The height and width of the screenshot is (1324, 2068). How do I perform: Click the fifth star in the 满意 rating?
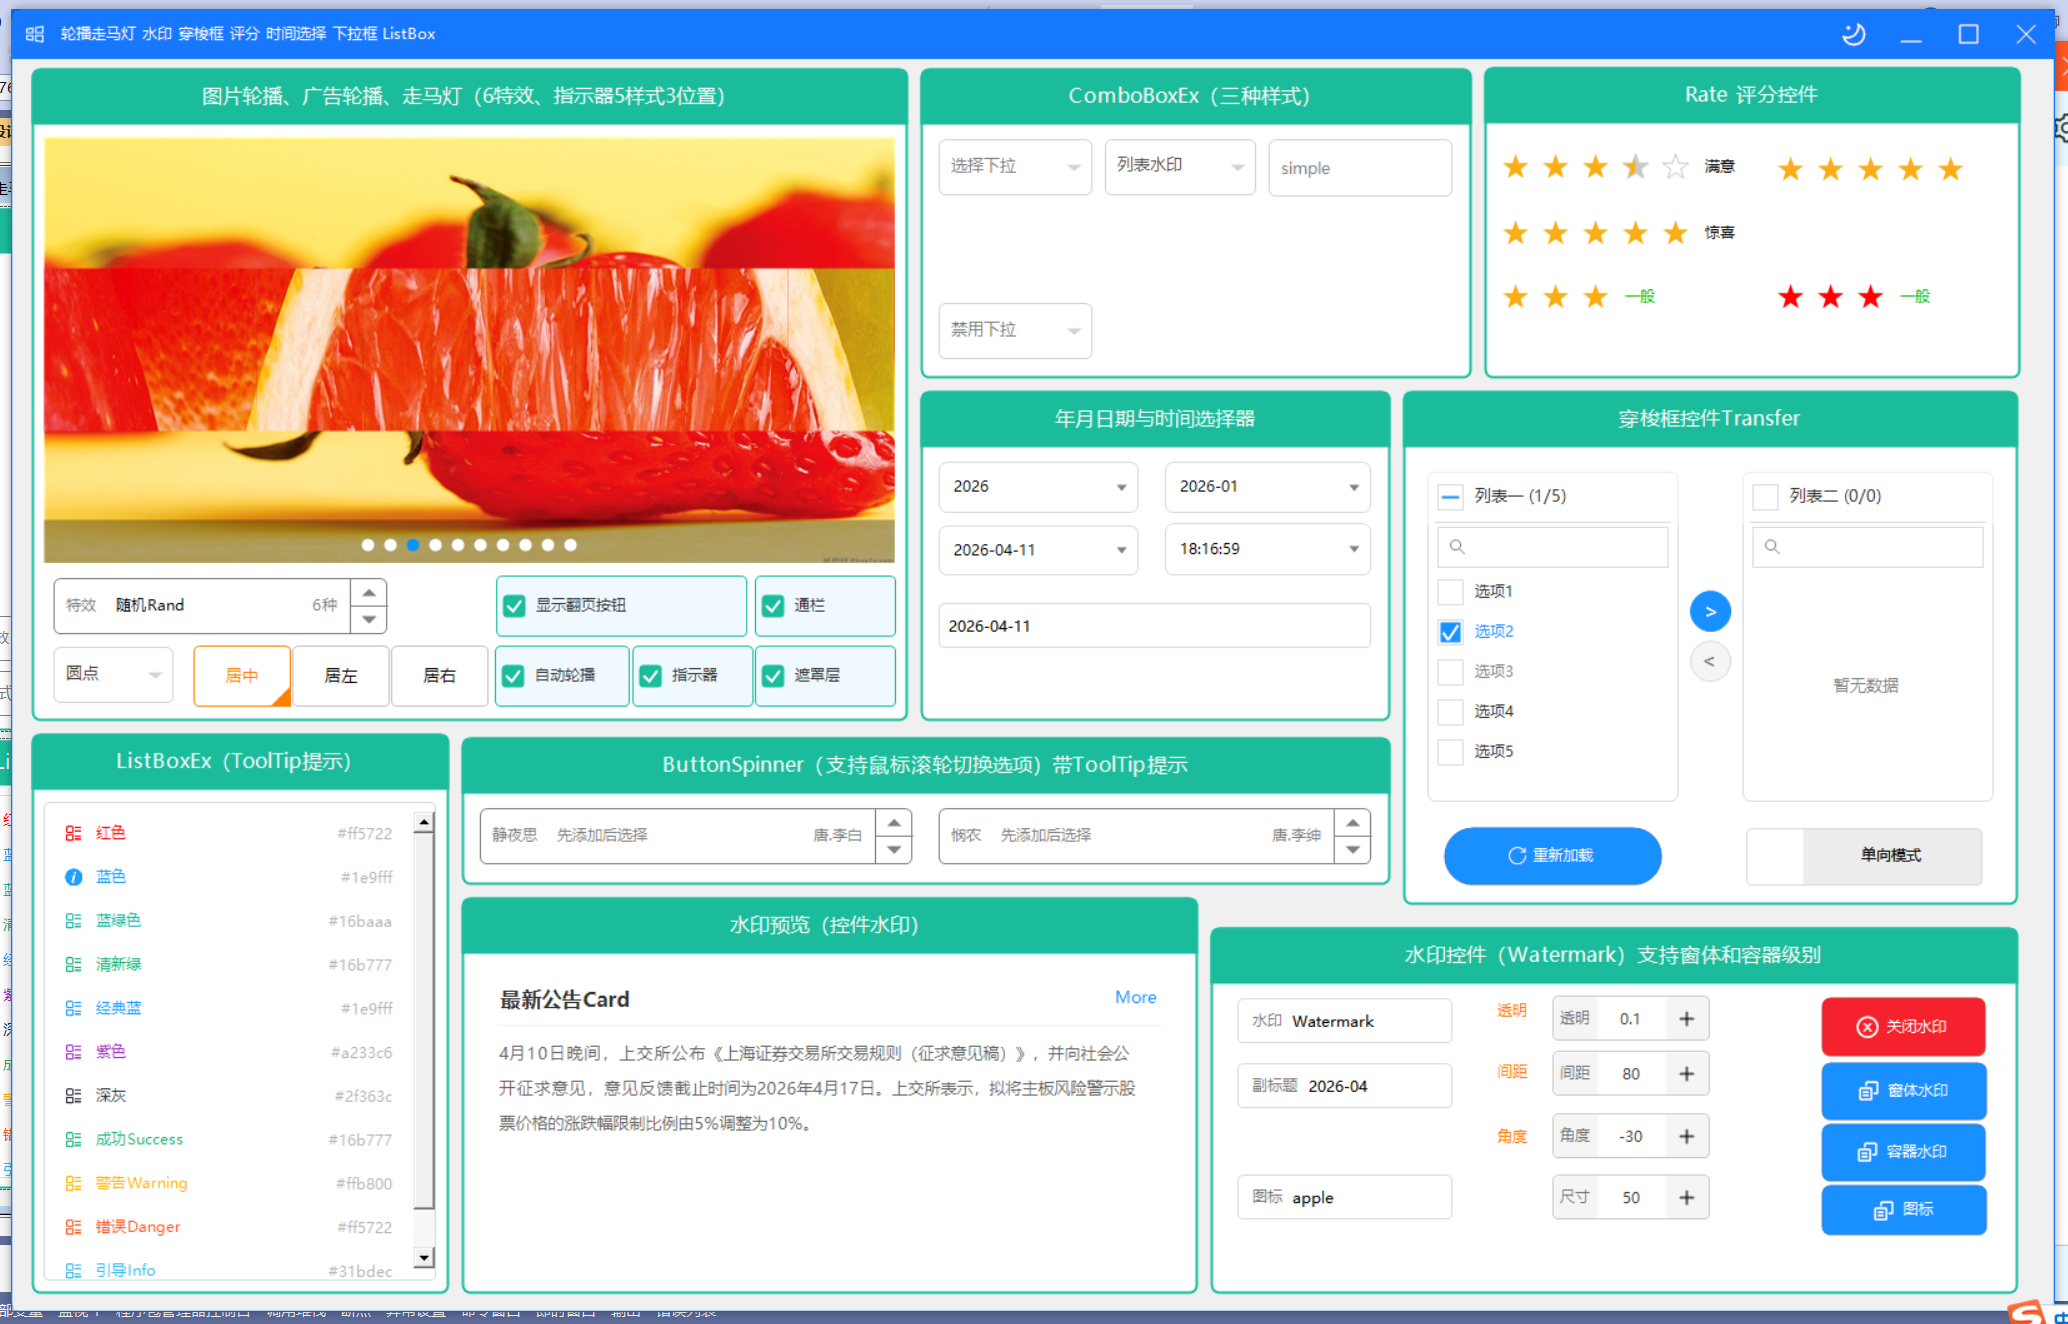(x=1675, y=166)
